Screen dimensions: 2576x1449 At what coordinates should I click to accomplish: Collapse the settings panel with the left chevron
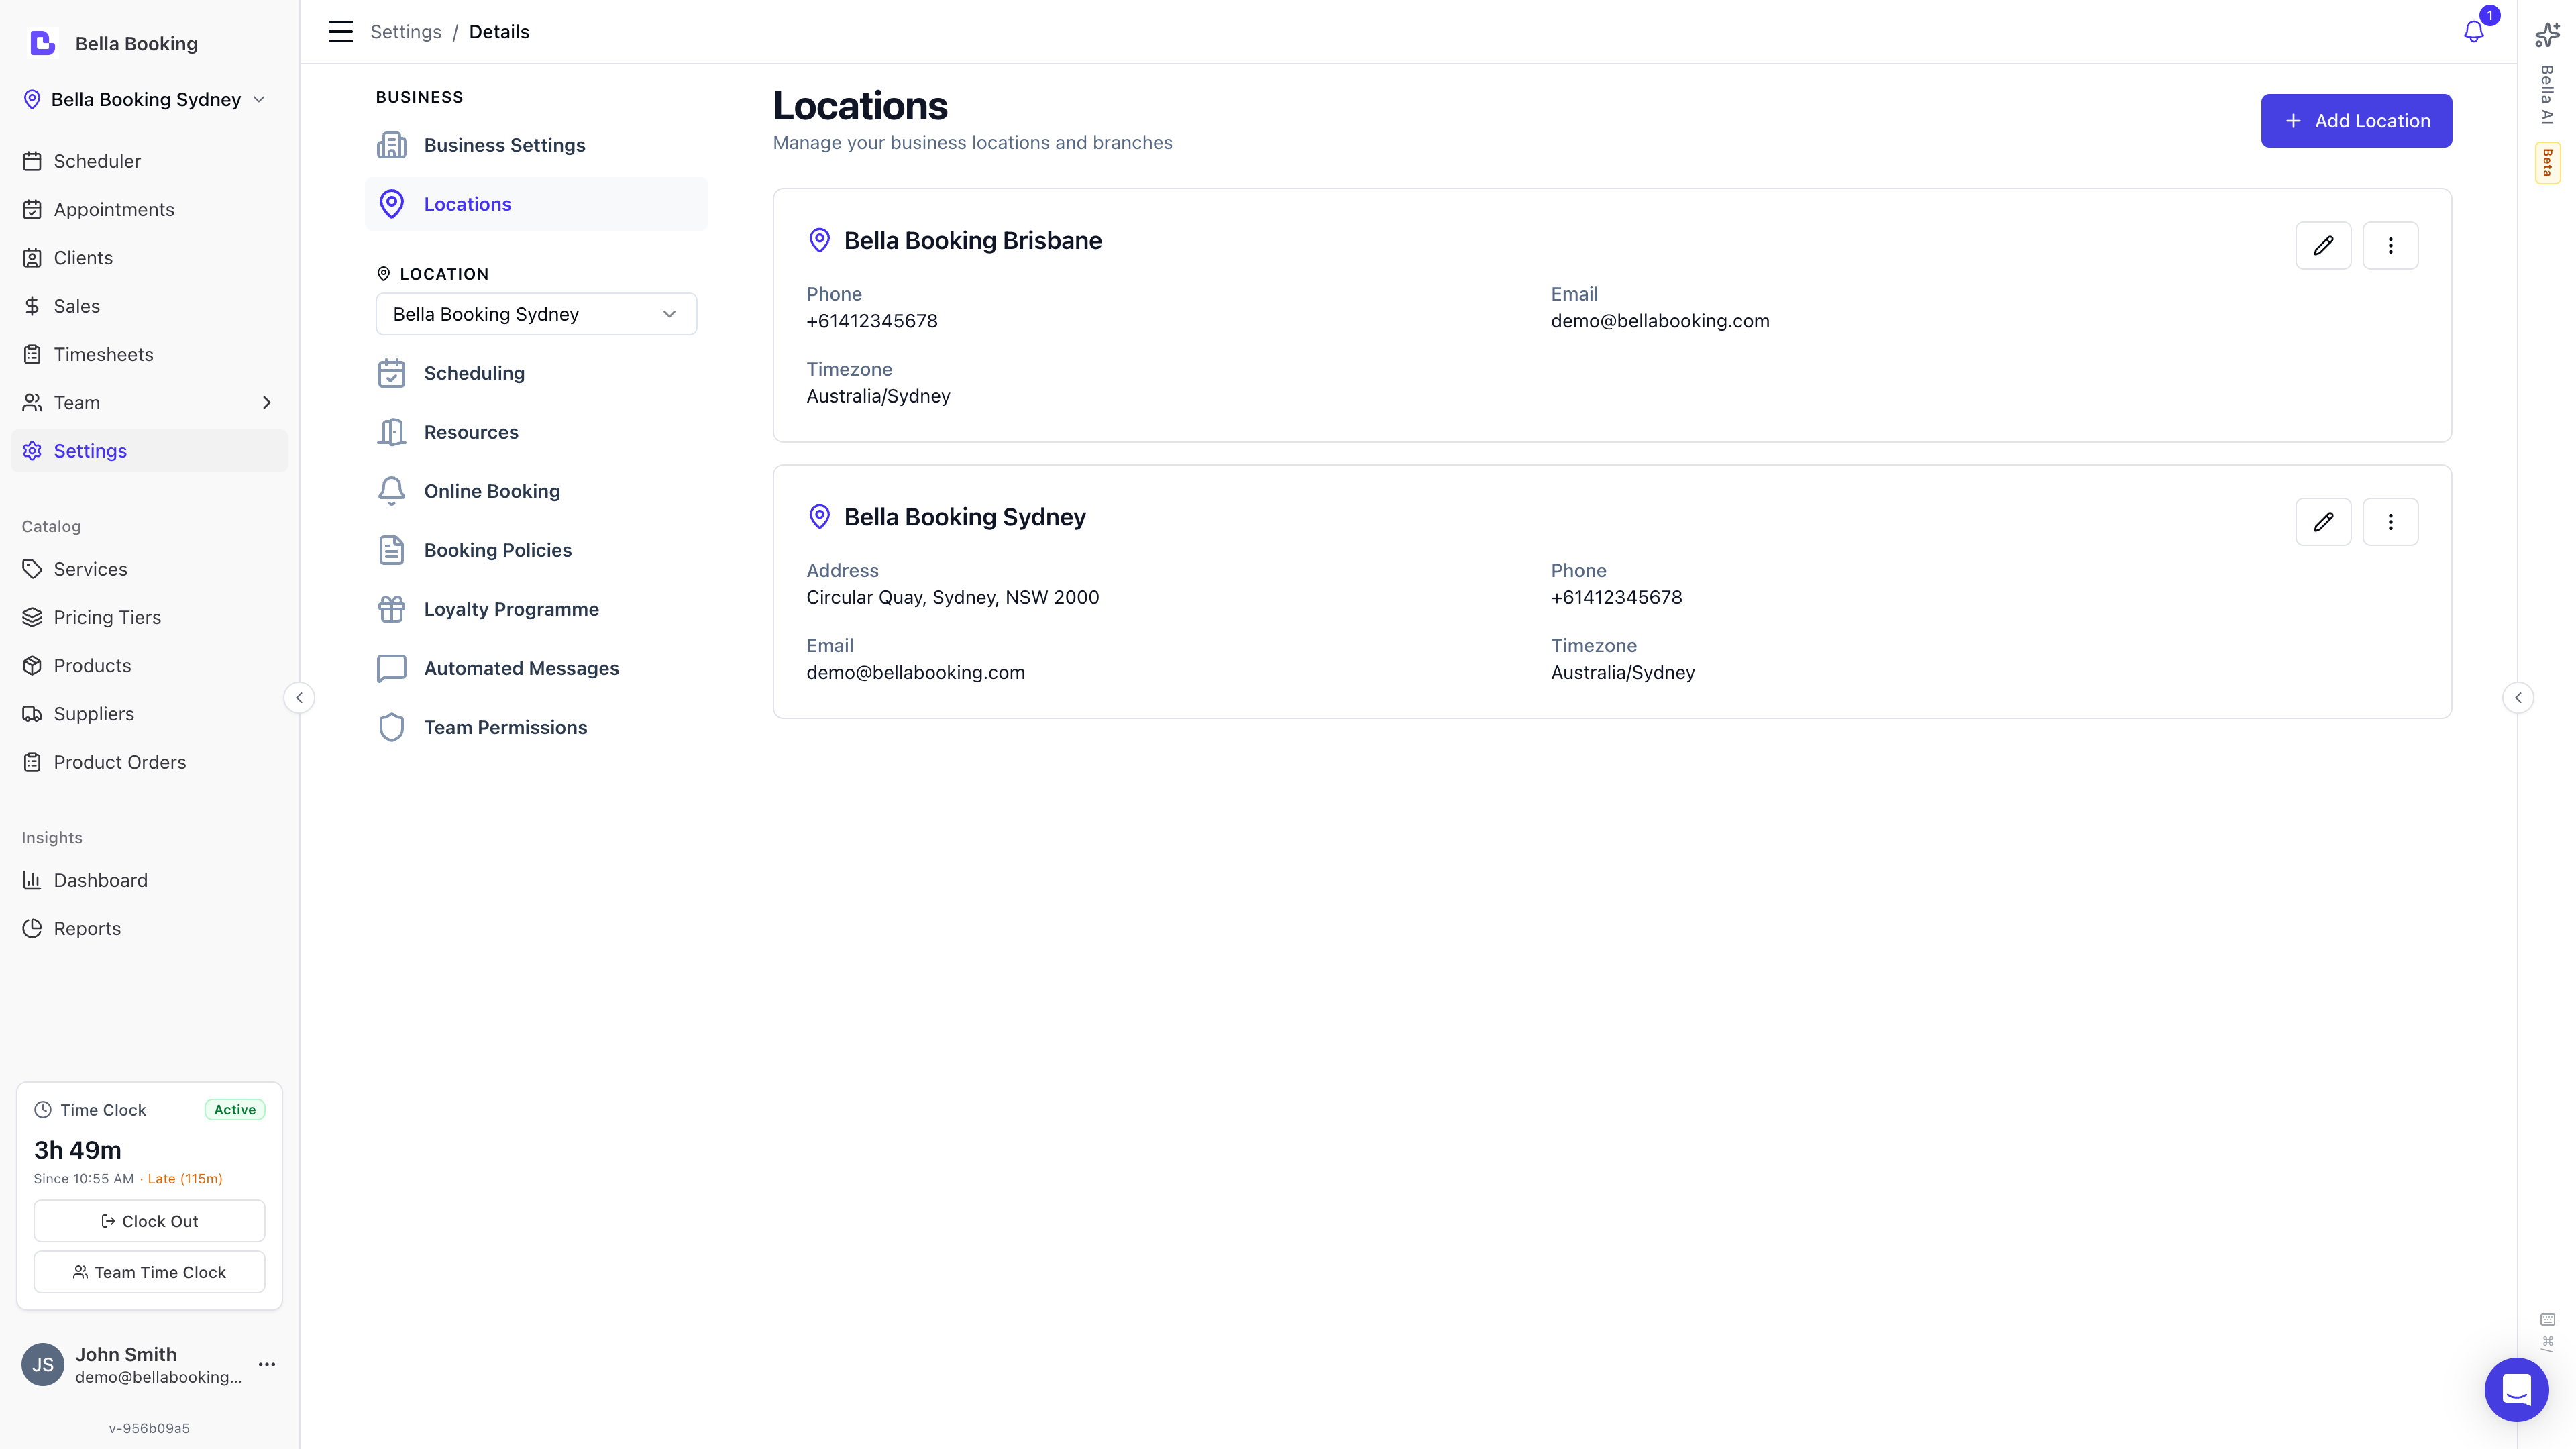[x=299, y=698]
